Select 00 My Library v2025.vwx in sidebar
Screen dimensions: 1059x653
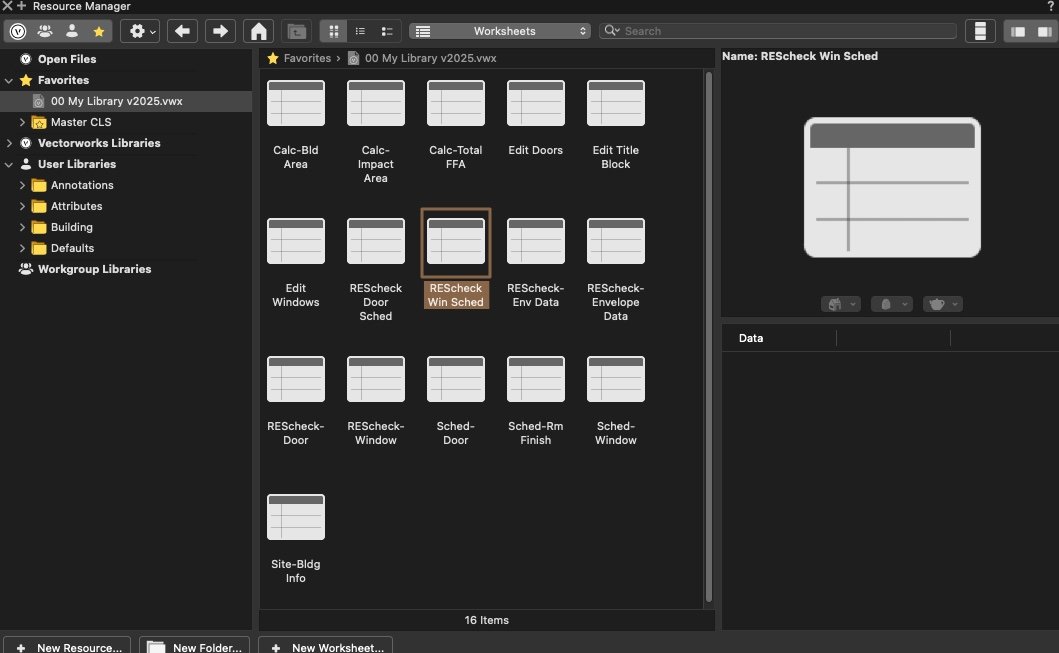click(116, 101)
